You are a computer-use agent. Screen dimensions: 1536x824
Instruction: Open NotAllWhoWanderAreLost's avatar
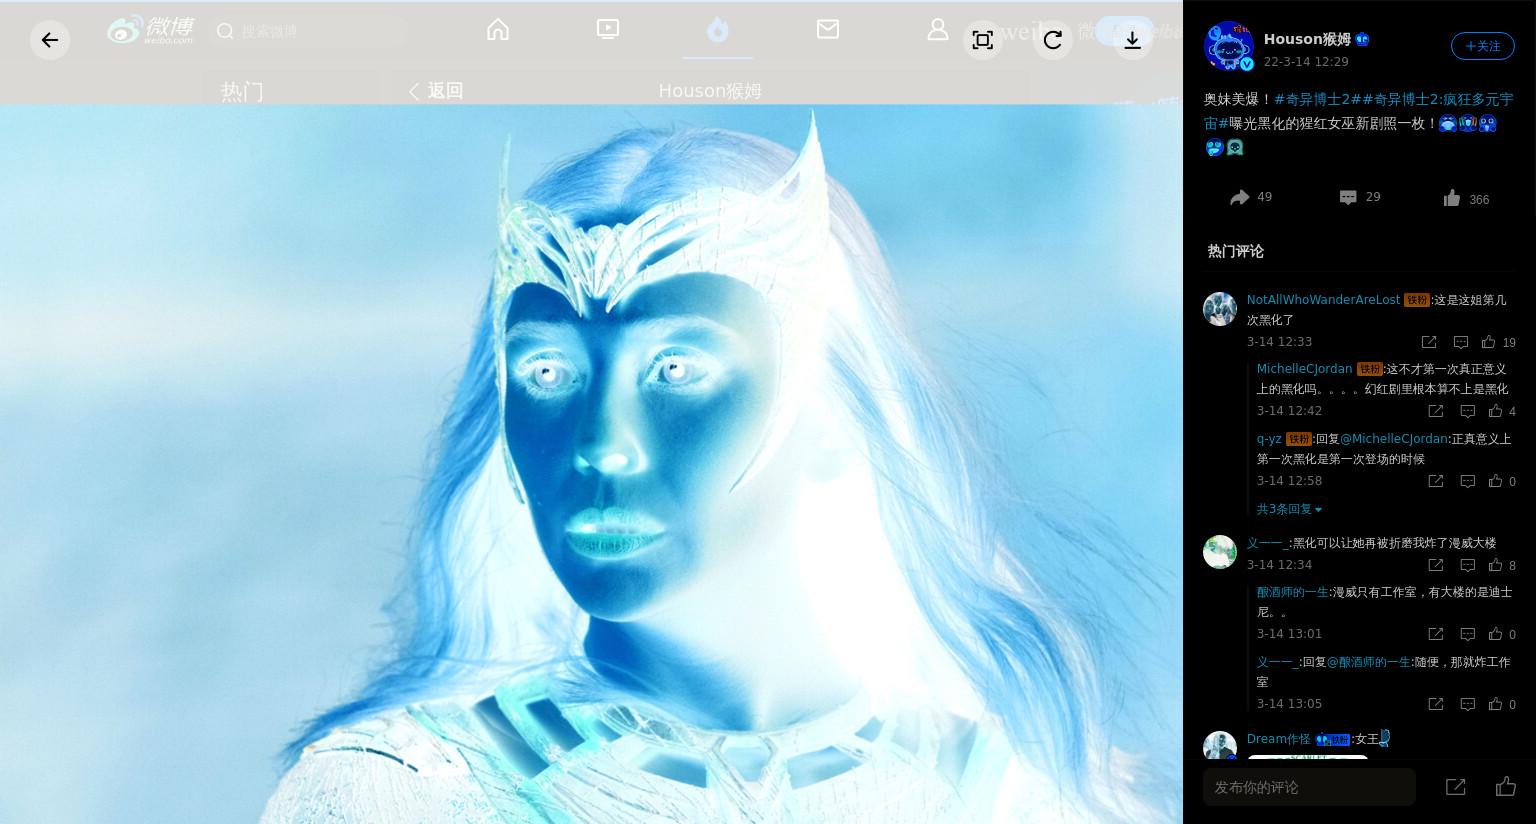pyautogui.click(x=1220, y=309)
